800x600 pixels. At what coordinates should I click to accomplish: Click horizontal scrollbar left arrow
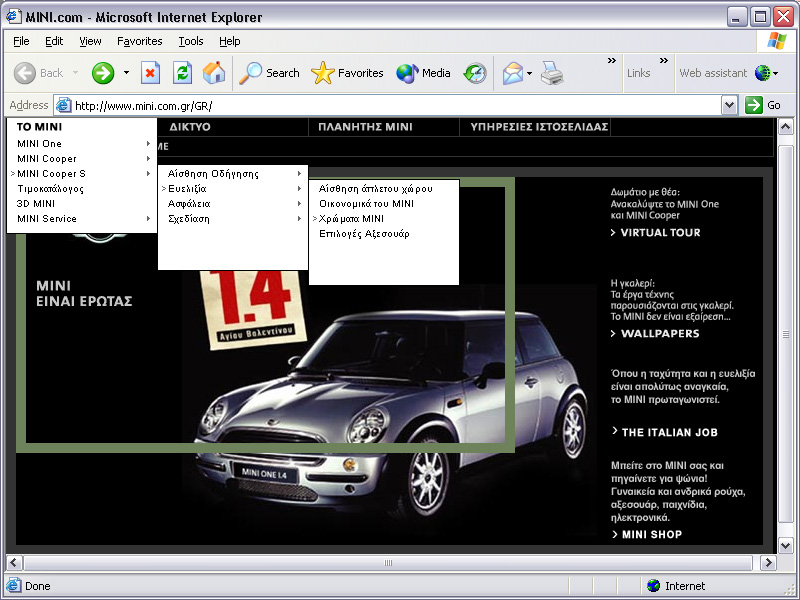14,563
